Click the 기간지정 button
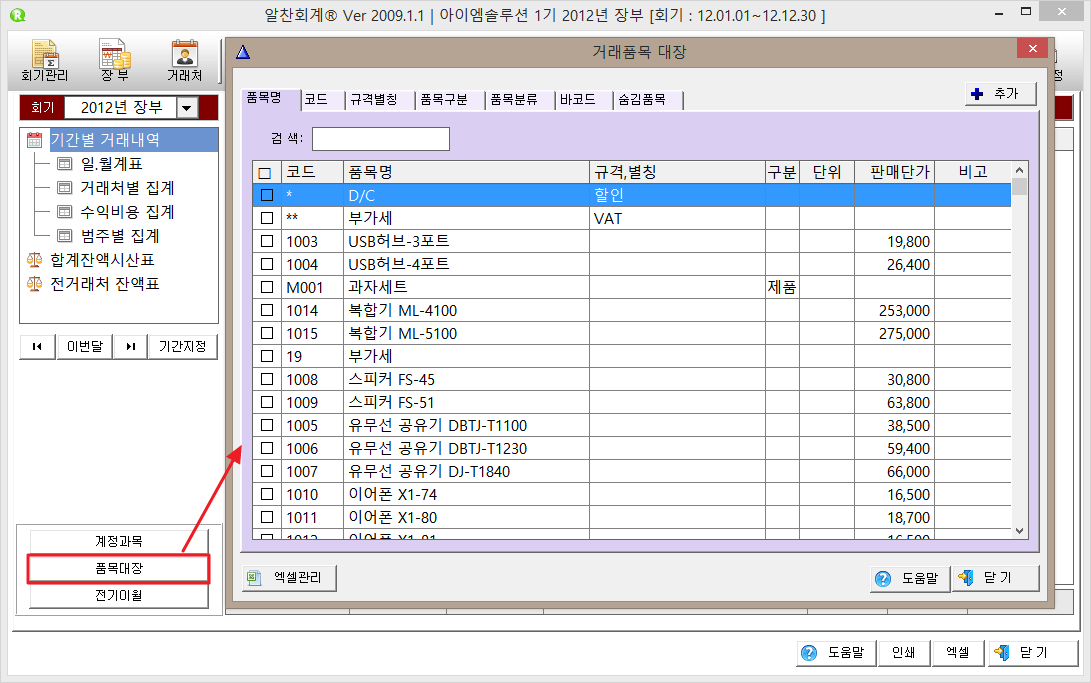The width and height of the screenshot is (1091, 683). (182, 346)
